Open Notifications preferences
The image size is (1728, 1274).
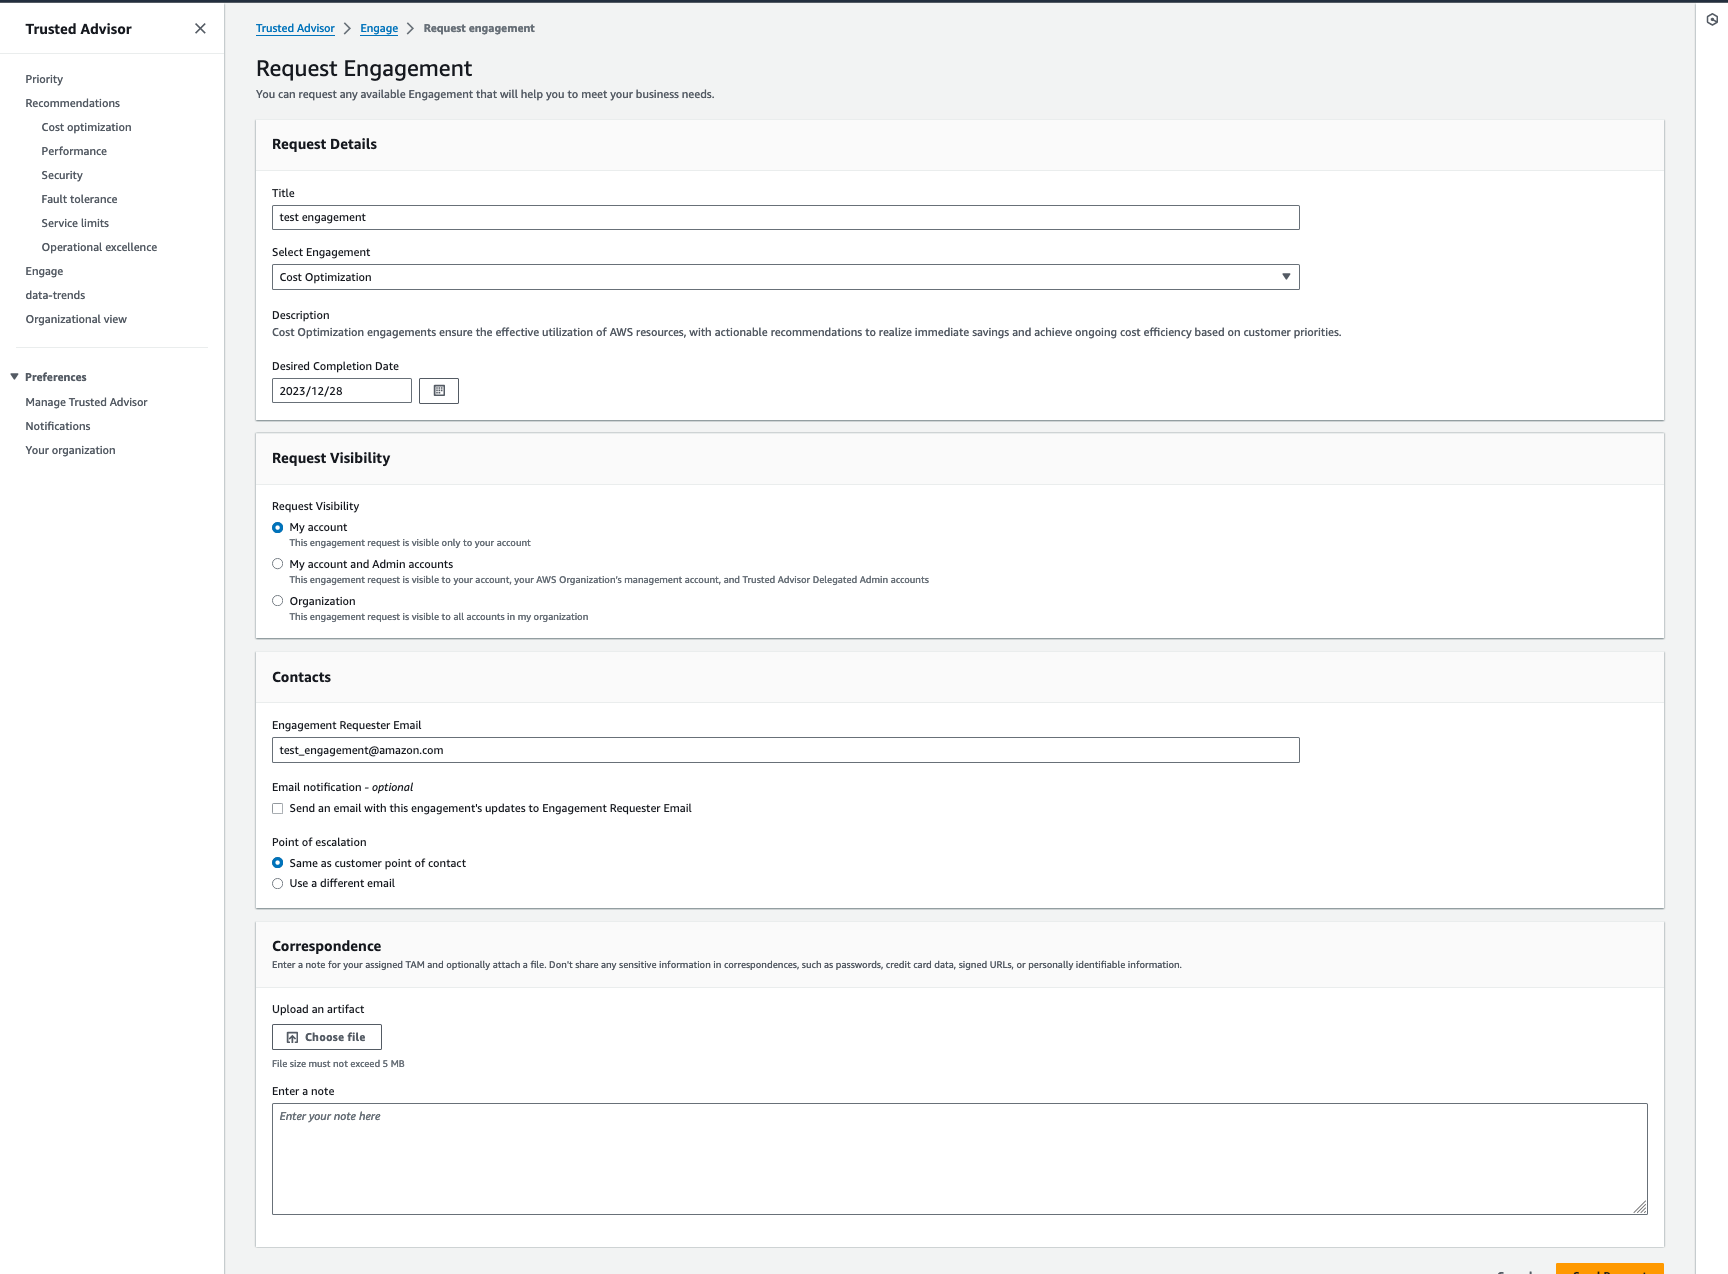58,426
